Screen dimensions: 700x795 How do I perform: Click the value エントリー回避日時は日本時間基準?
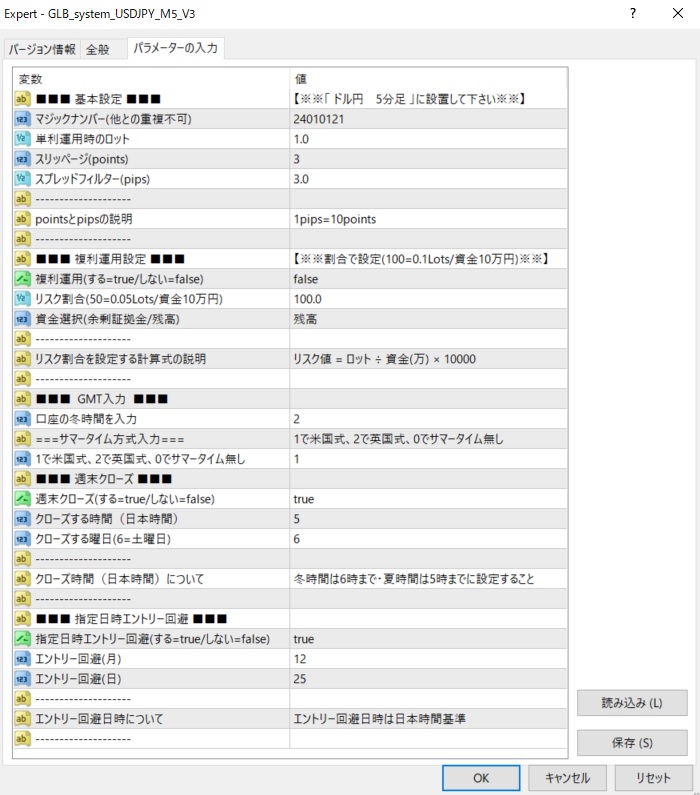tap(379, 719)
